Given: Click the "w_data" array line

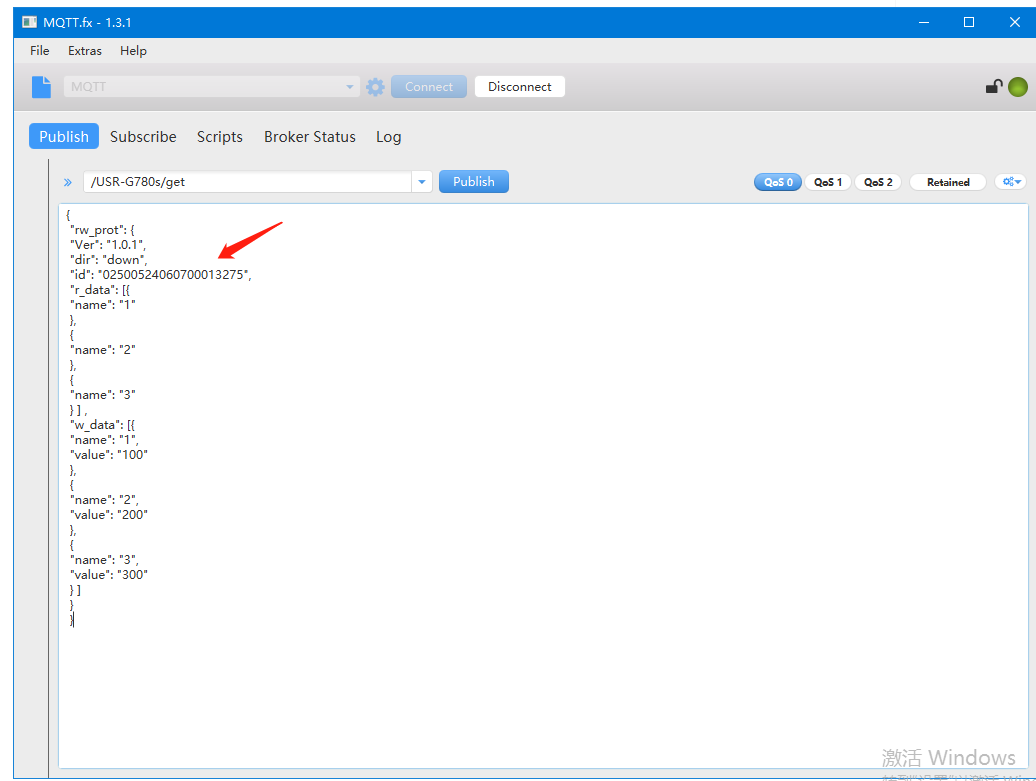Looking at the screenshot, I should [x=102, y=425].
